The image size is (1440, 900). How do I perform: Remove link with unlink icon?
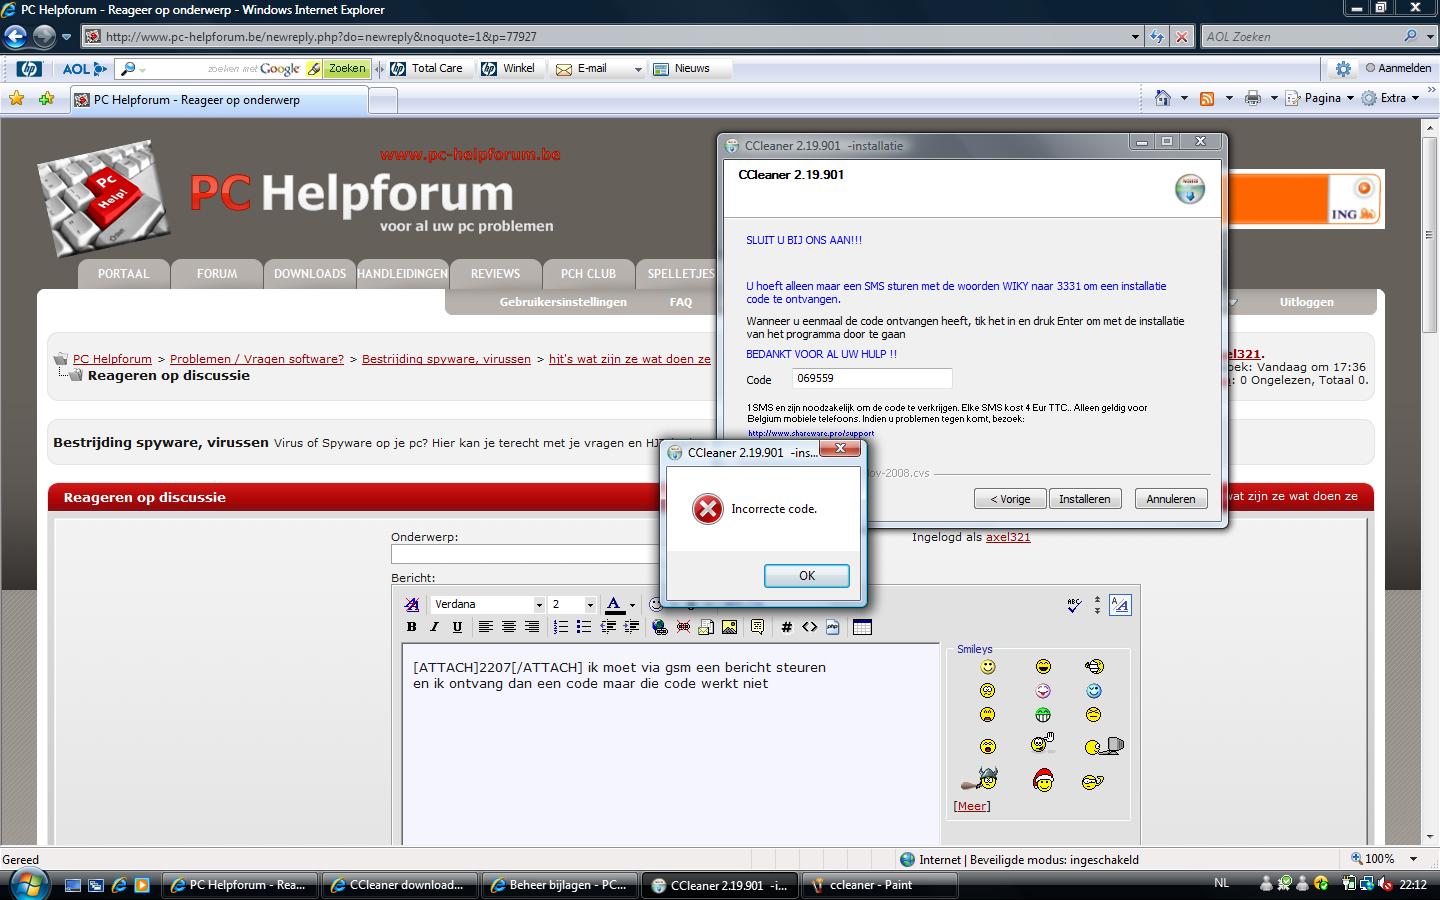click(x=683, y=627)
